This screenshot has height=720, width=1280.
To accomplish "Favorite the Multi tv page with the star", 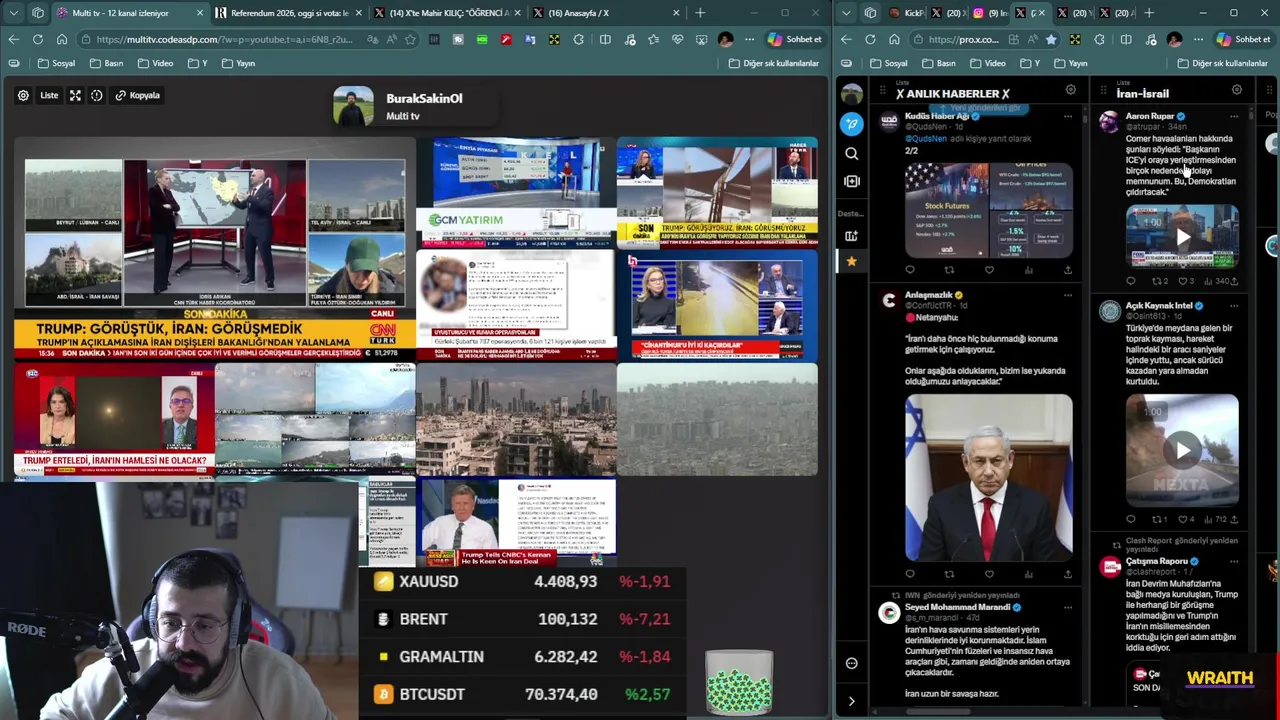I will 410,39.
